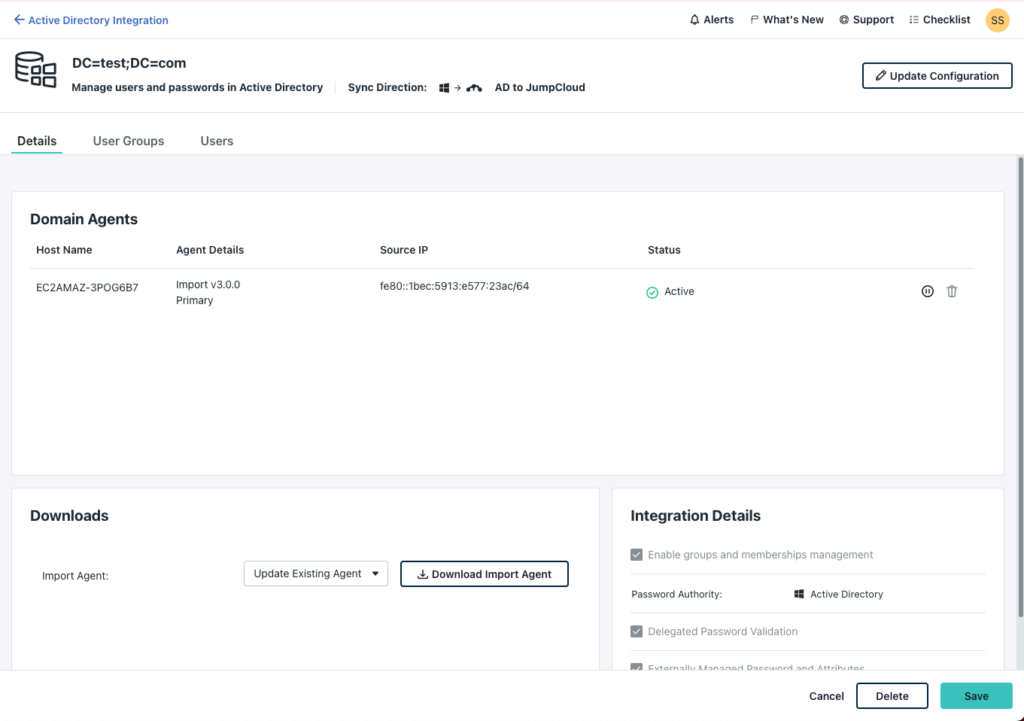Click the trash icon to delete domain agent

[952, 291]
